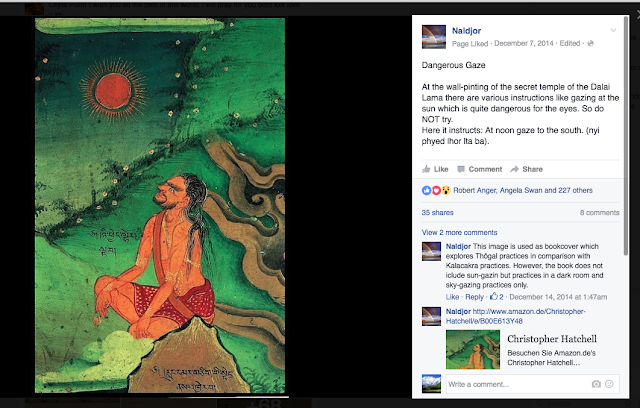Toggle Page Liked status
The height and width of the screenshot is (408, 640).
(x=470, y=43)
